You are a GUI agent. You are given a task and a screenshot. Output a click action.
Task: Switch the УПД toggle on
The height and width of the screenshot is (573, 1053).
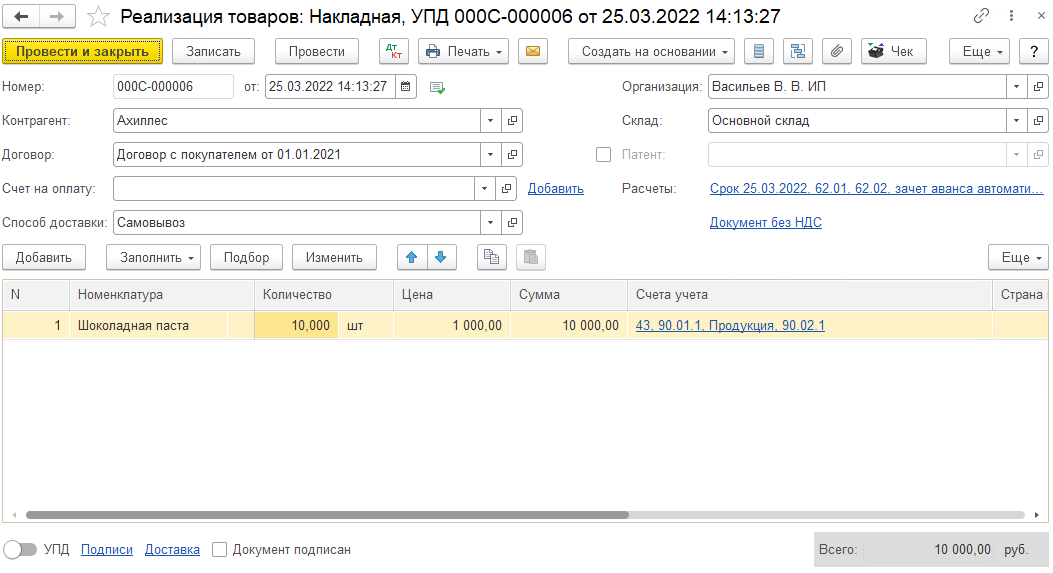coord(20,549)
